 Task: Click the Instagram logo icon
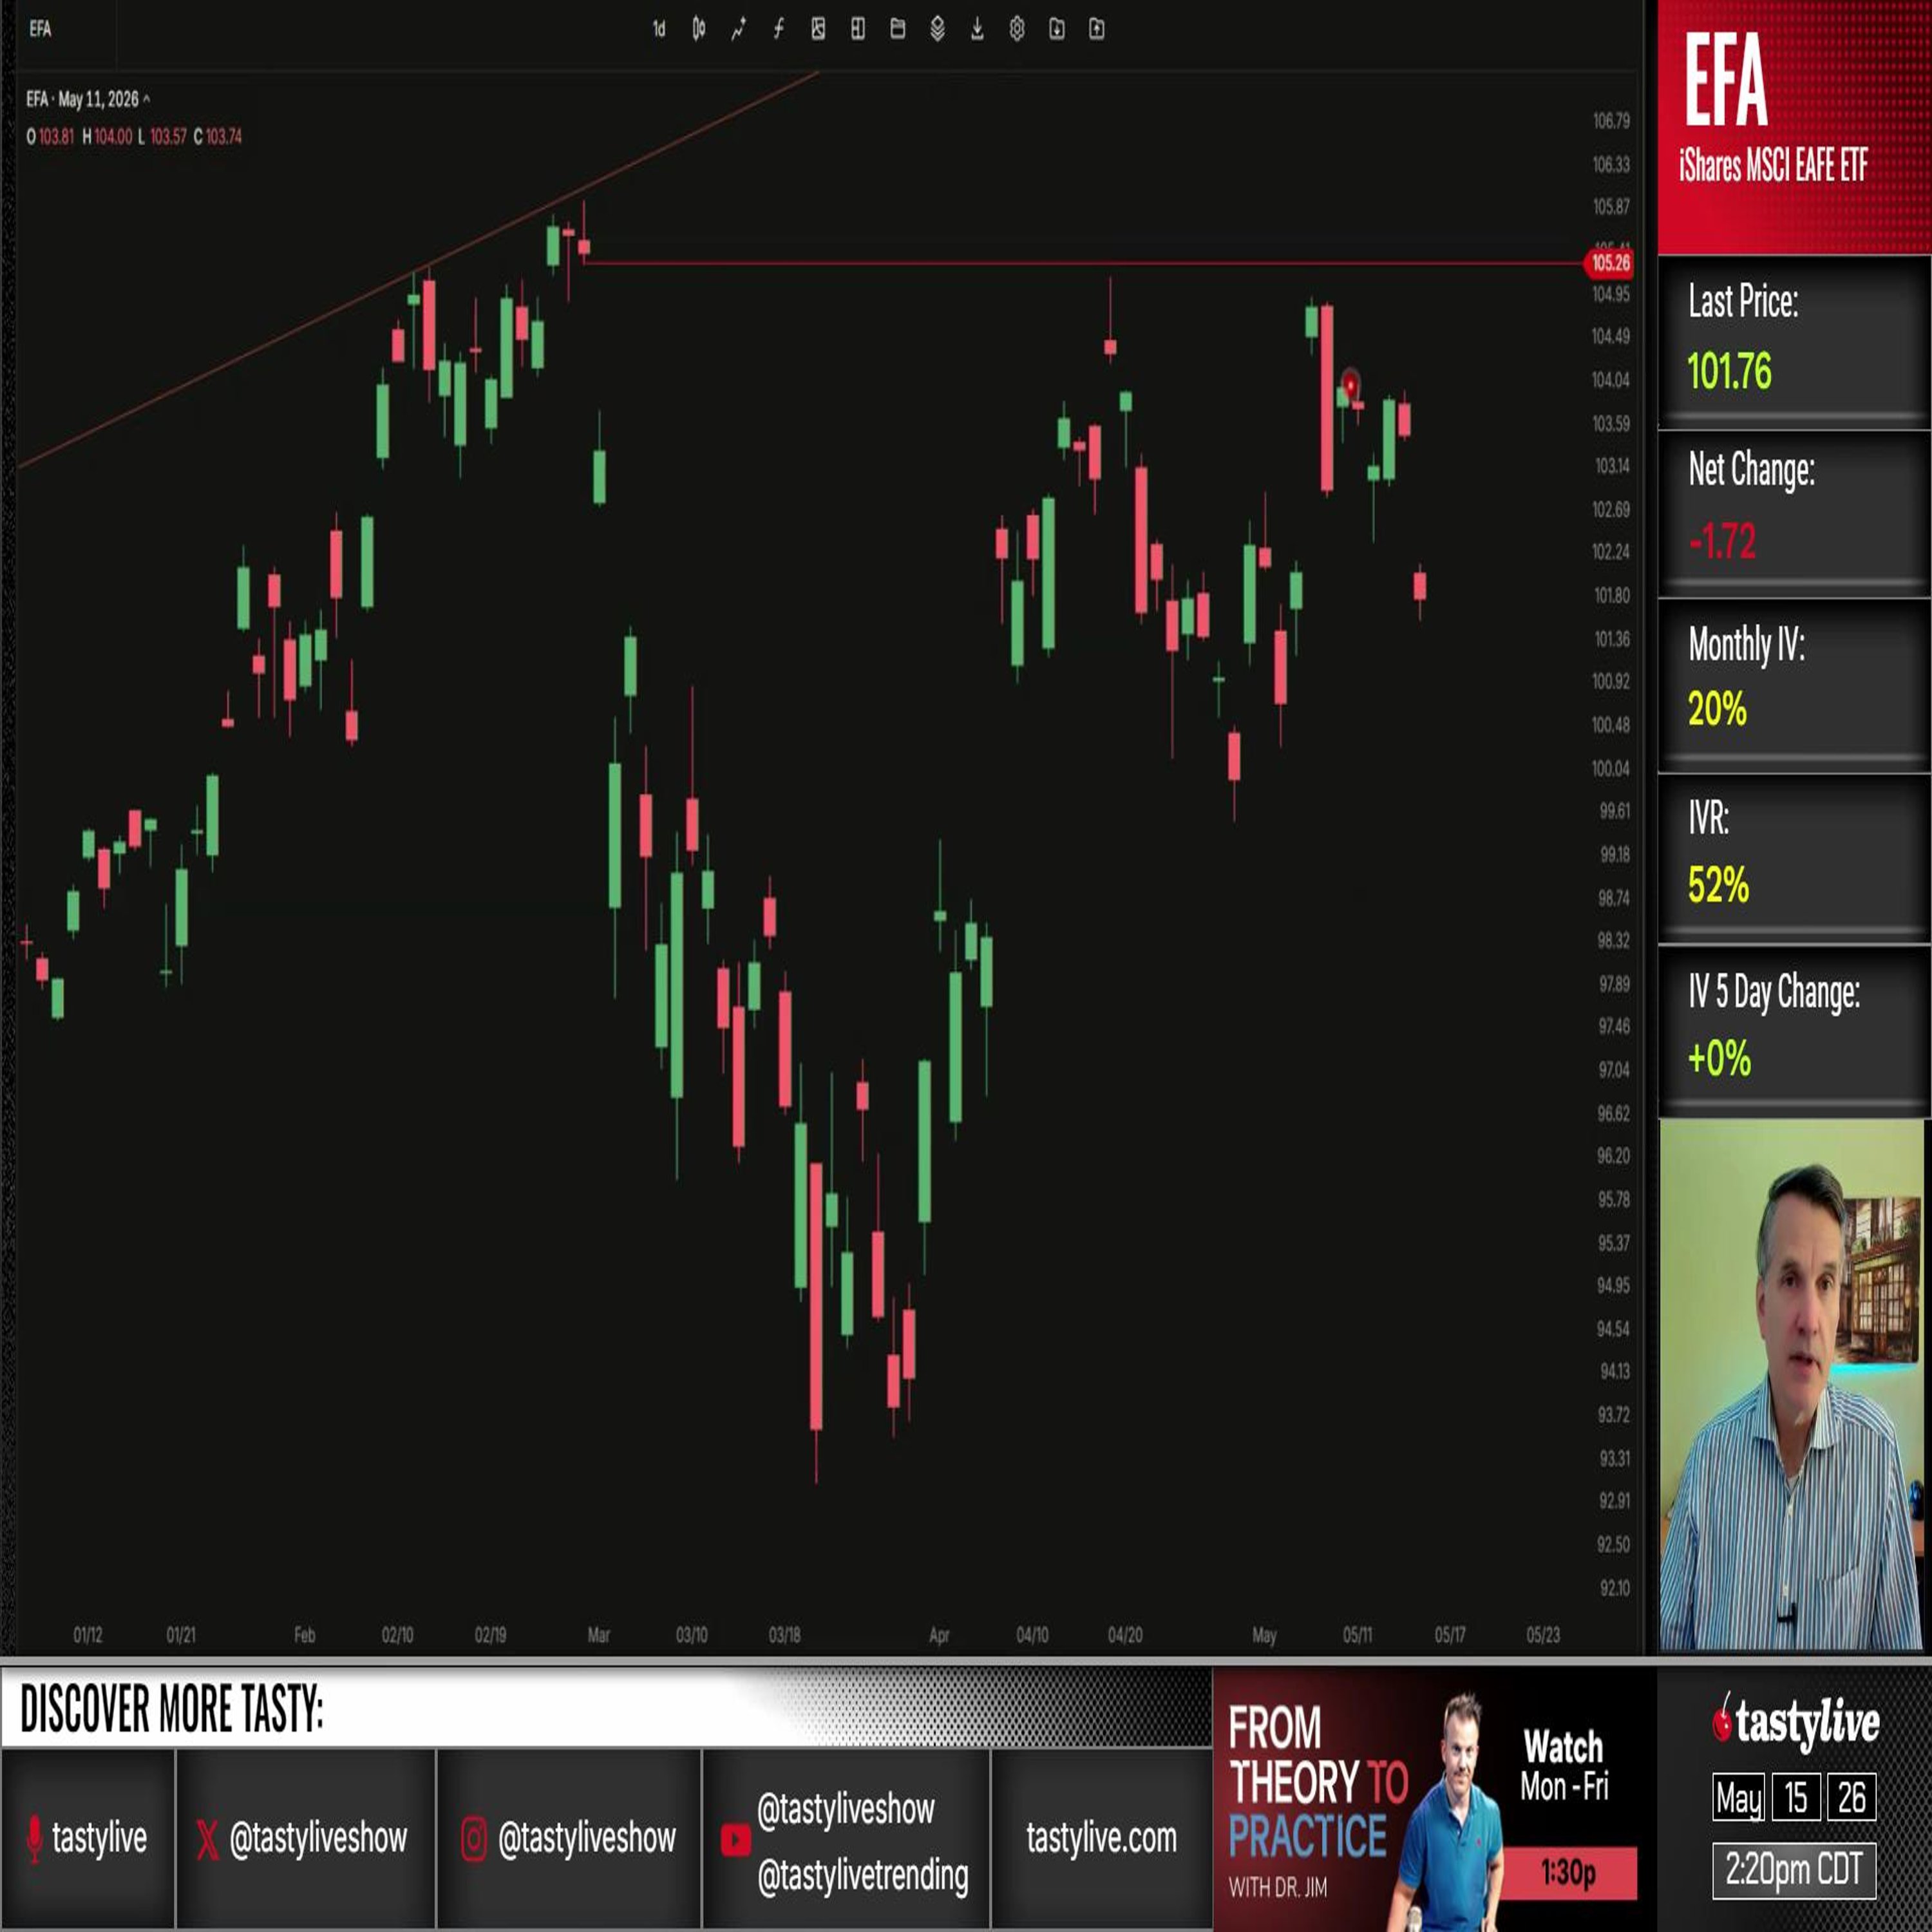pos(474,1838)
